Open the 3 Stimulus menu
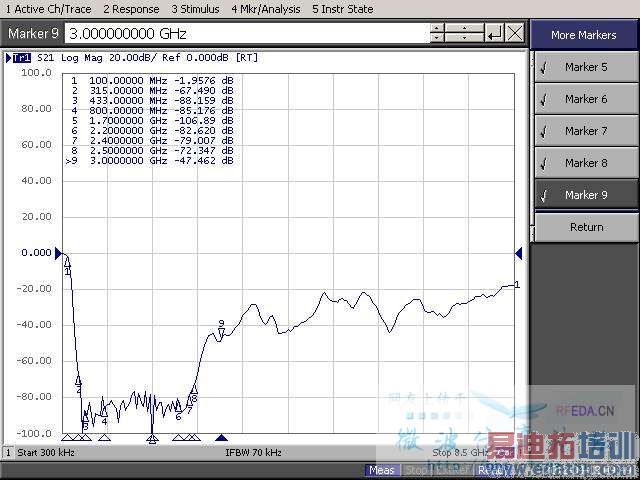This screenshot has height=480, width=640. tap(195, 9)
